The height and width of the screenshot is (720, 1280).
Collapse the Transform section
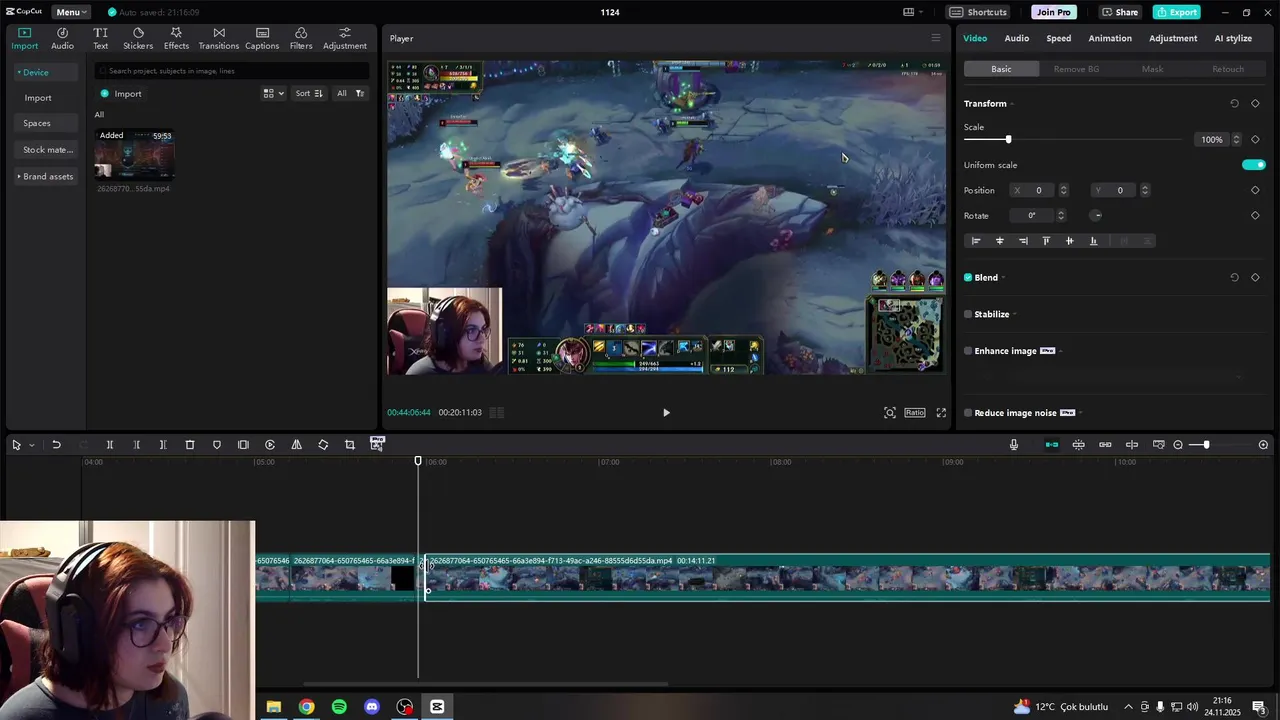(1012, 104)
